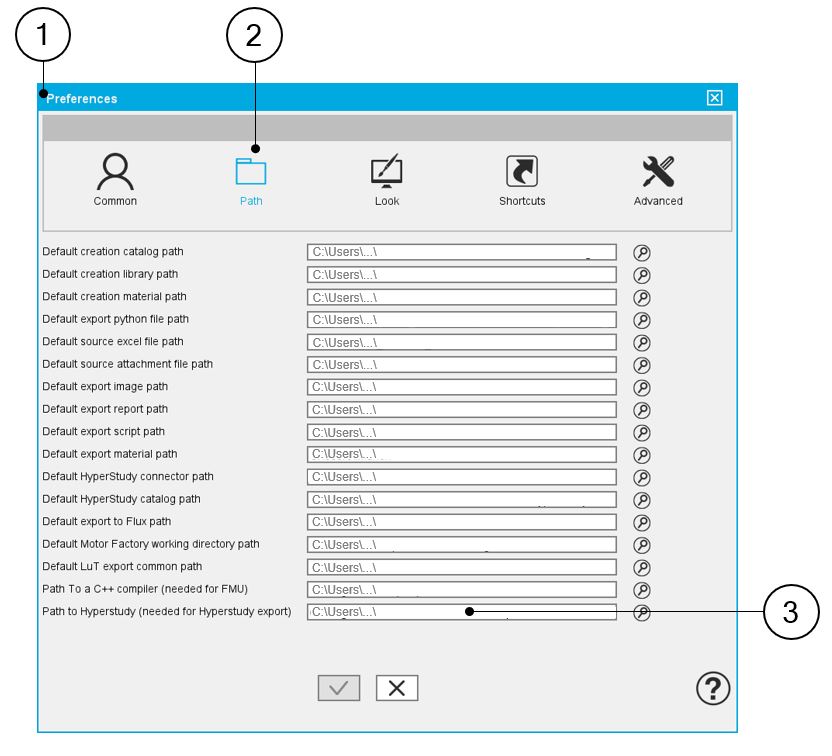832x756 pixels.
Task: Edit the Default export report path field
Action: click(x=461, y=410)
